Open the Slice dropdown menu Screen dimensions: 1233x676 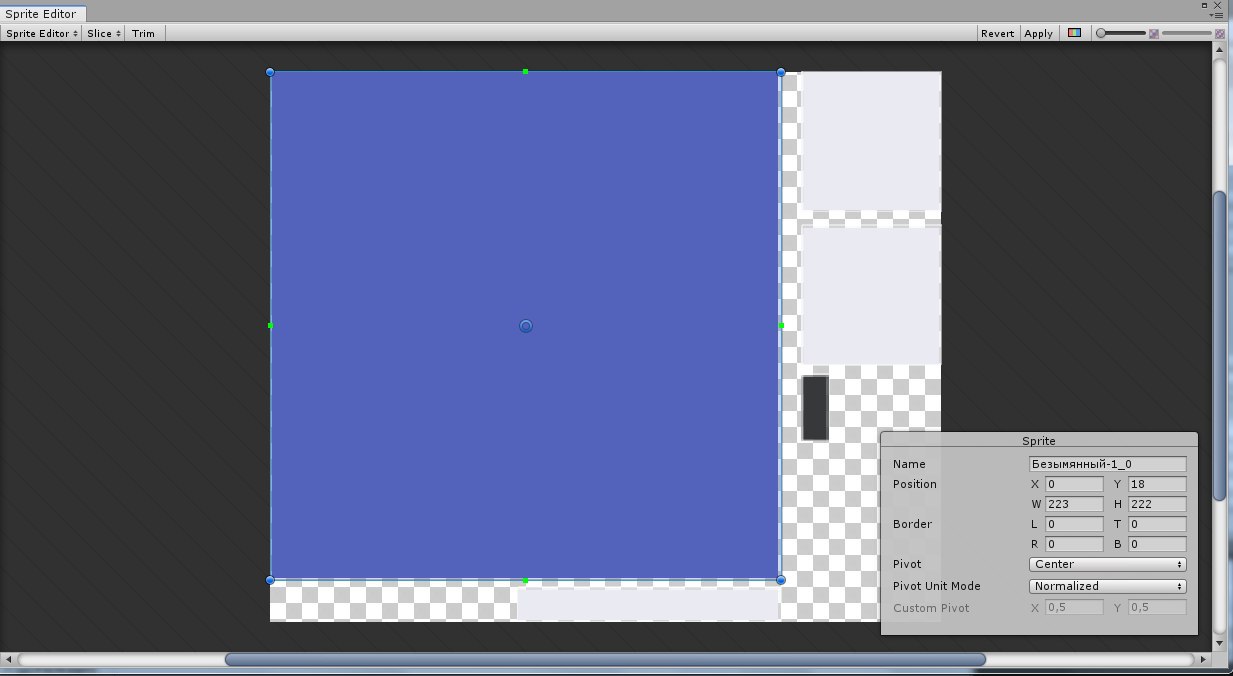tap(104, 33)
